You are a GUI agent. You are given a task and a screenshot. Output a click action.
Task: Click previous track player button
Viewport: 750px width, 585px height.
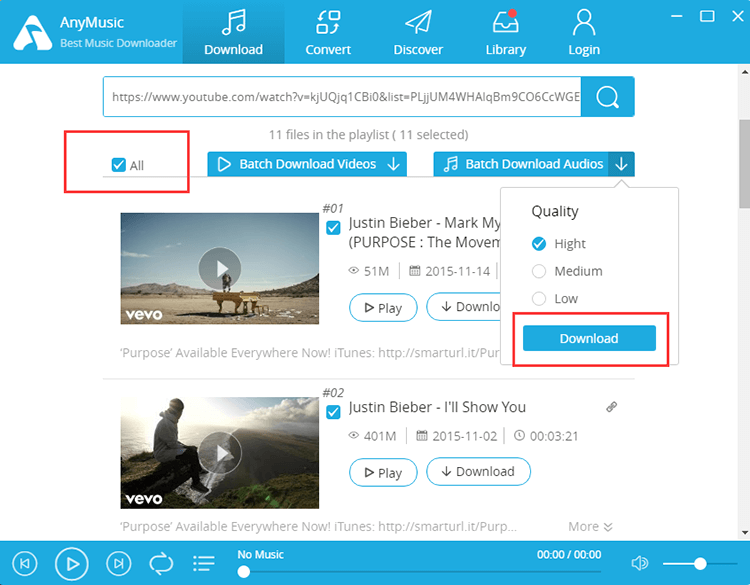[x=24, y=564]
